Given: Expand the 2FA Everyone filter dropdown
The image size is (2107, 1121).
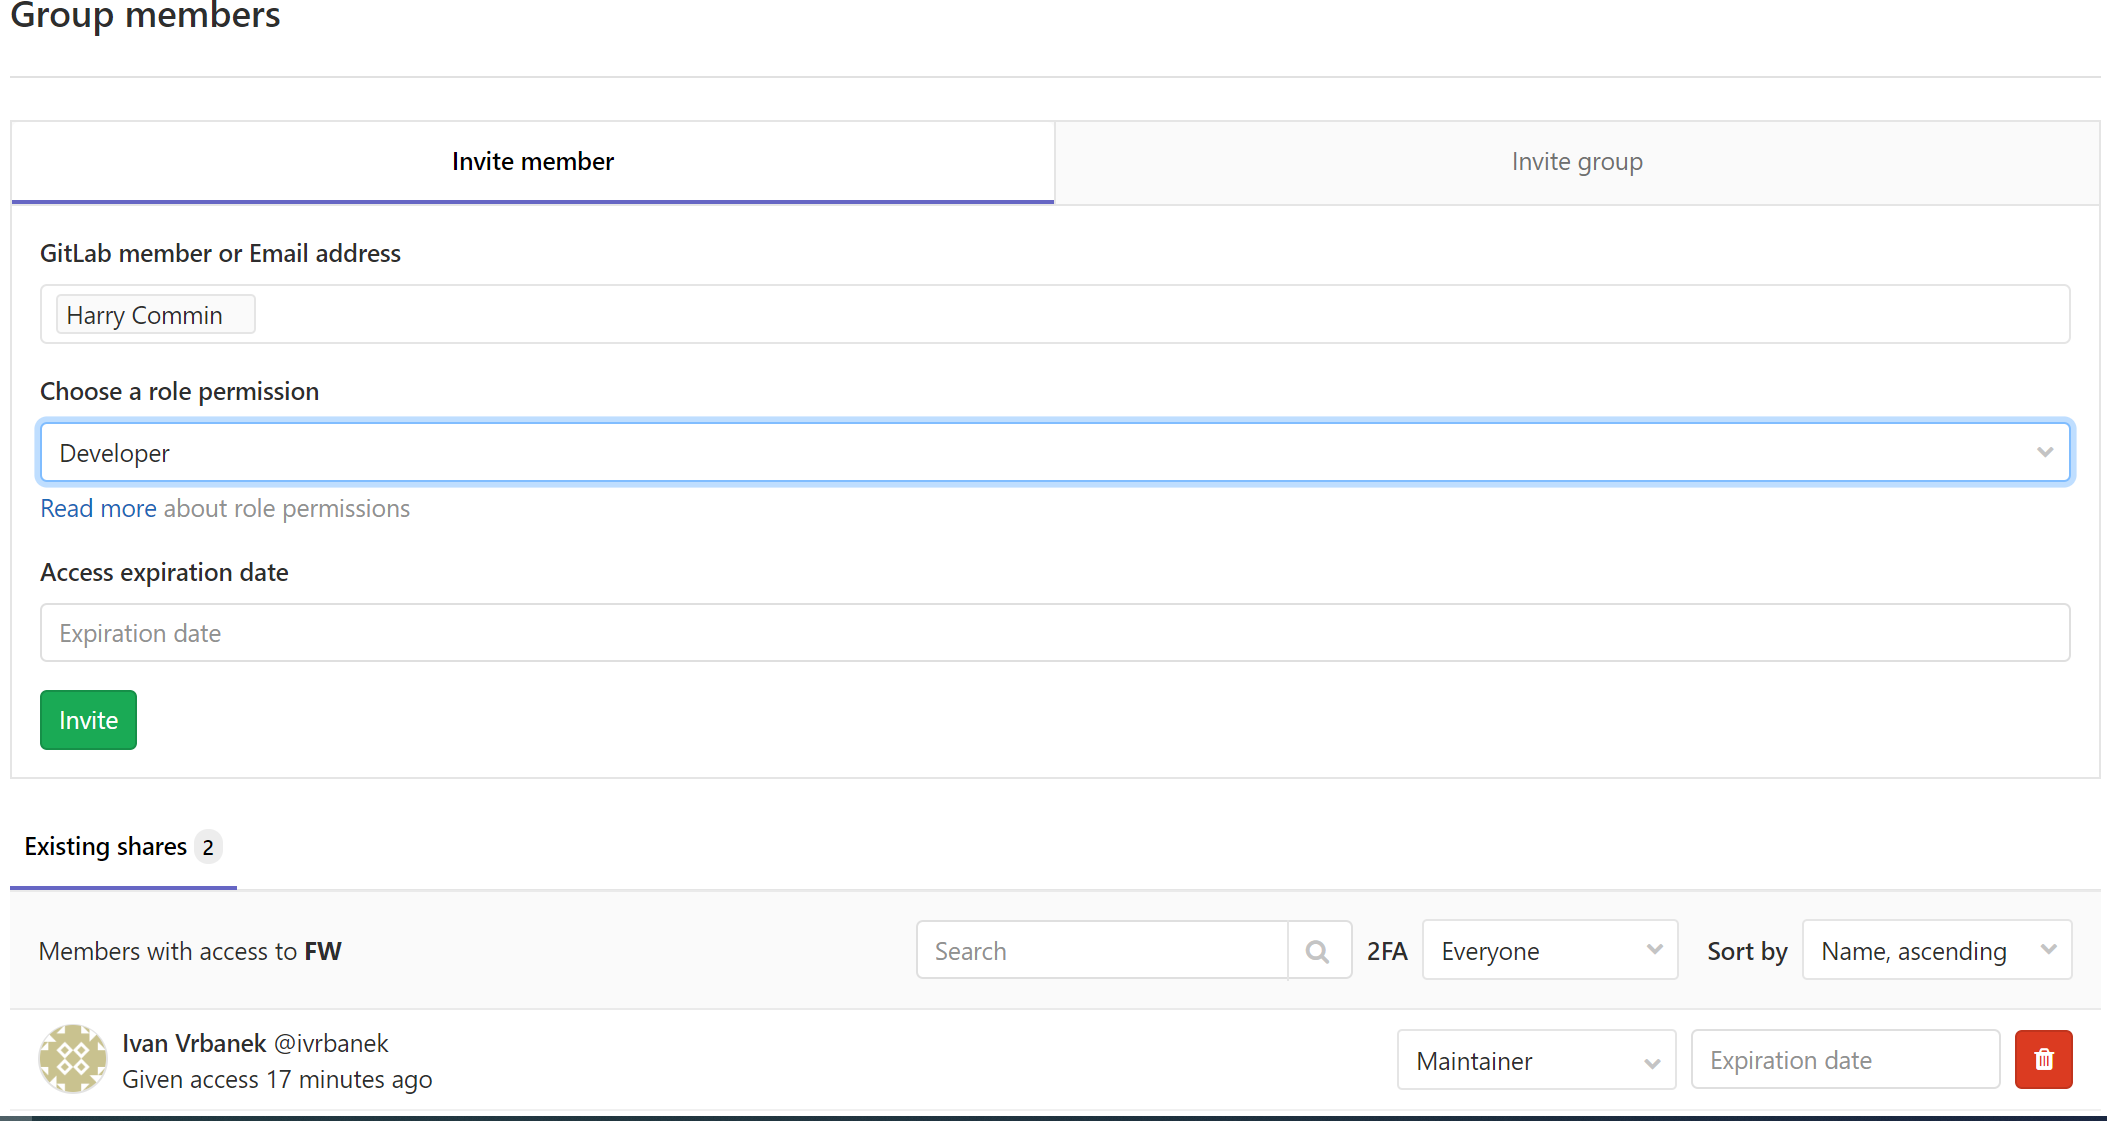Looking at the screenshot, I should click(1549, 951).
